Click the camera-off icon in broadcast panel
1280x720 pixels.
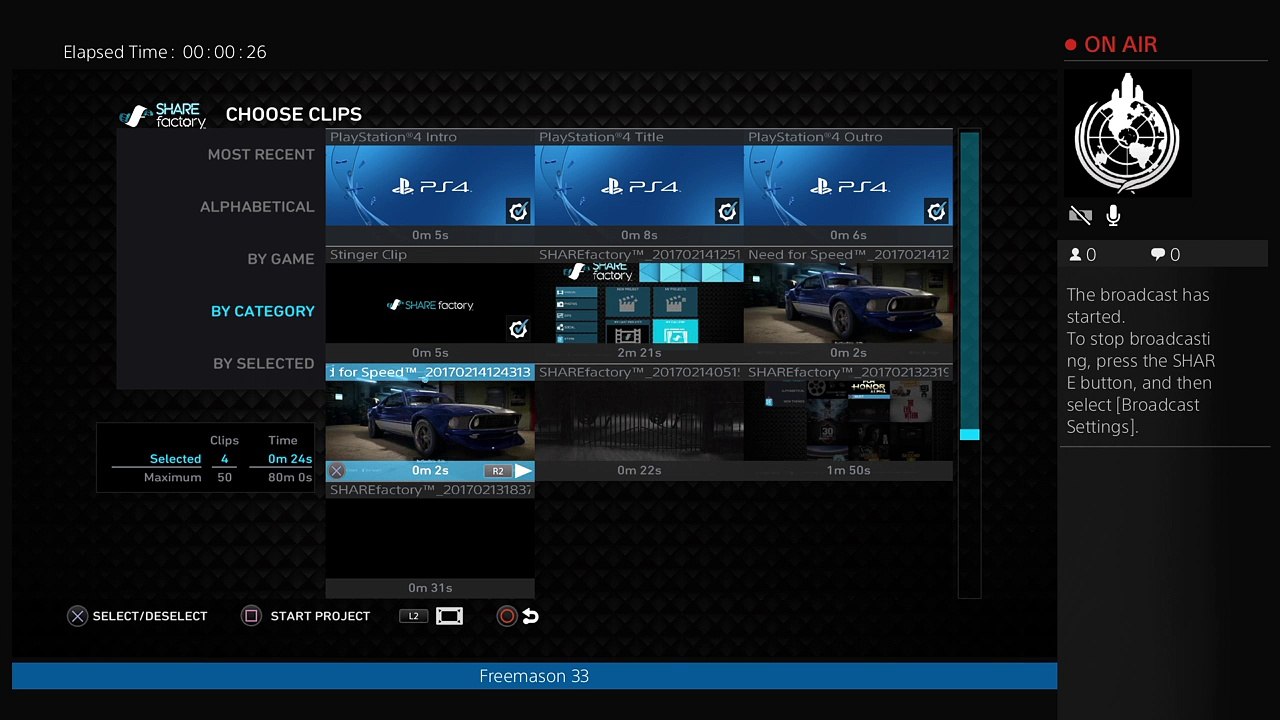pyautogui.click(x=1080, y=215)
